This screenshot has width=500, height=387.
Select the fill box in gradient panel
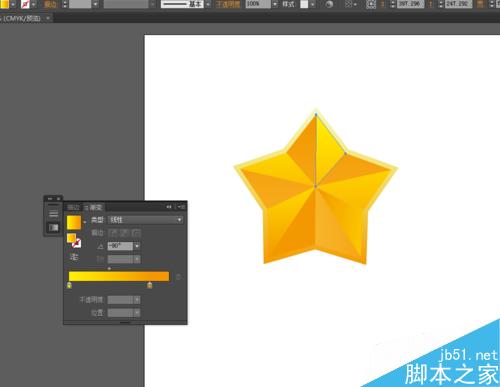click(x=71, y=238)
